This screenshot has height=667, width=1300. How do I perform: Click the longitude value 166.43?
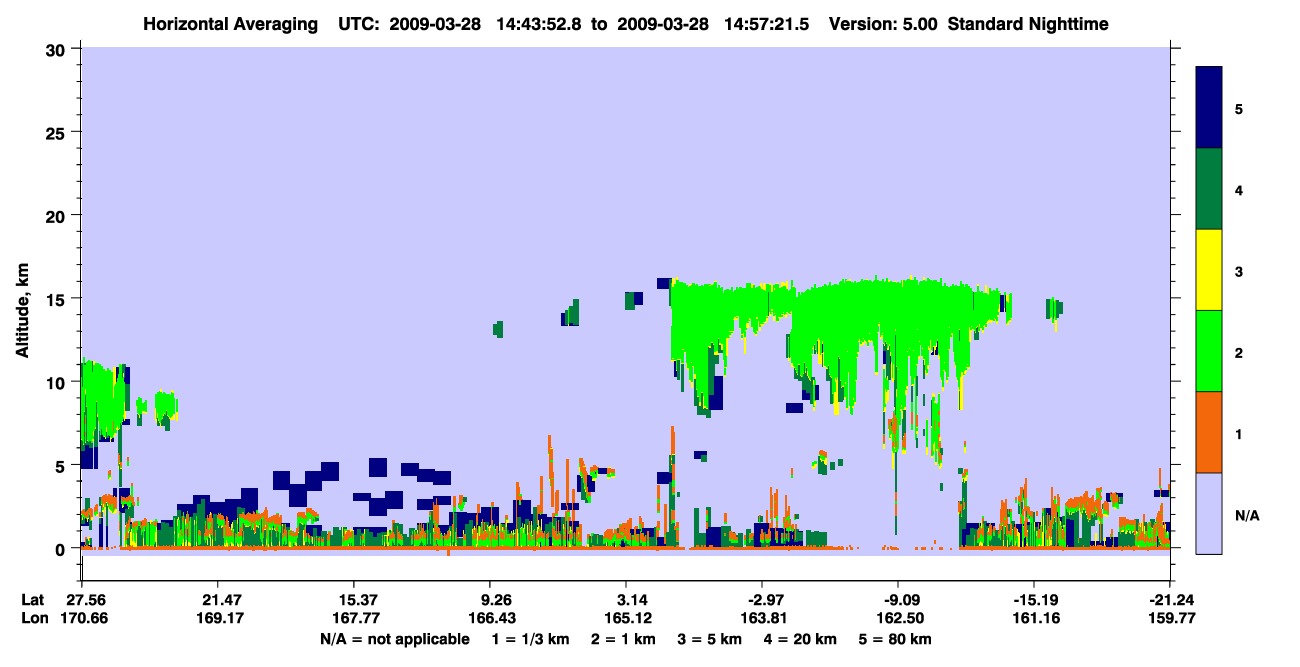coord(490,618)
